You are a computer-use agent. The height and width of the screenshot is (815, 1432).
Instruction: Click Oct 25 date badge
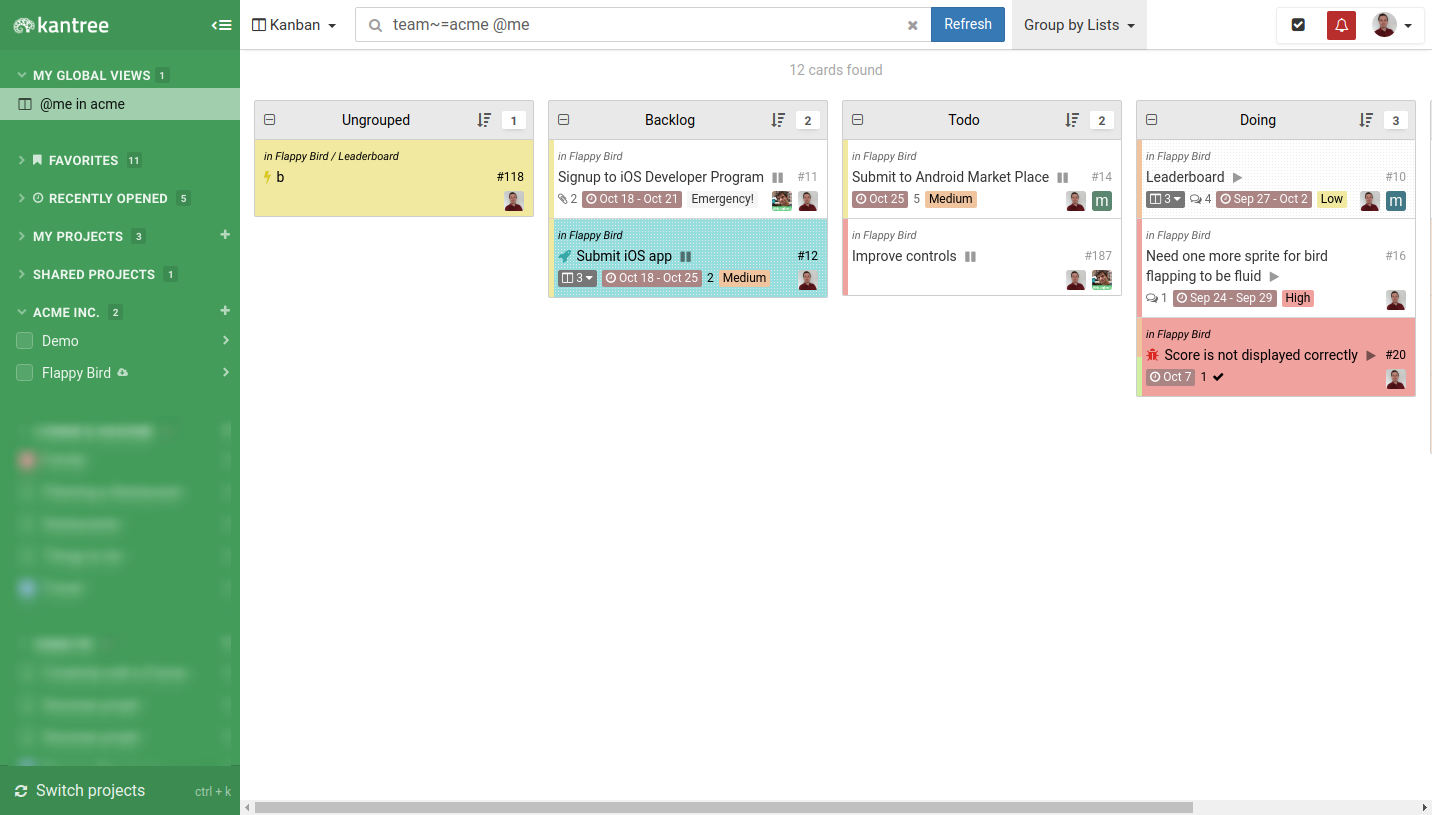tap(879, 199)
